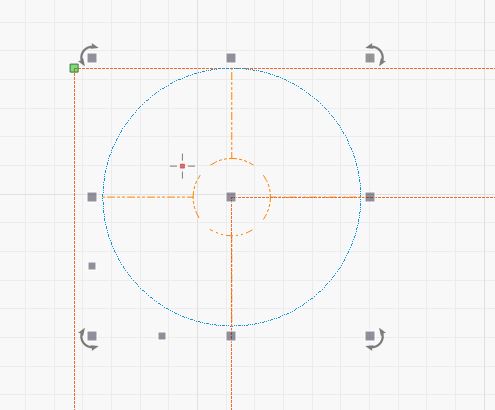Select the top-middle resize handle
This screenshot has height=410, width=495.
point(231,58)
